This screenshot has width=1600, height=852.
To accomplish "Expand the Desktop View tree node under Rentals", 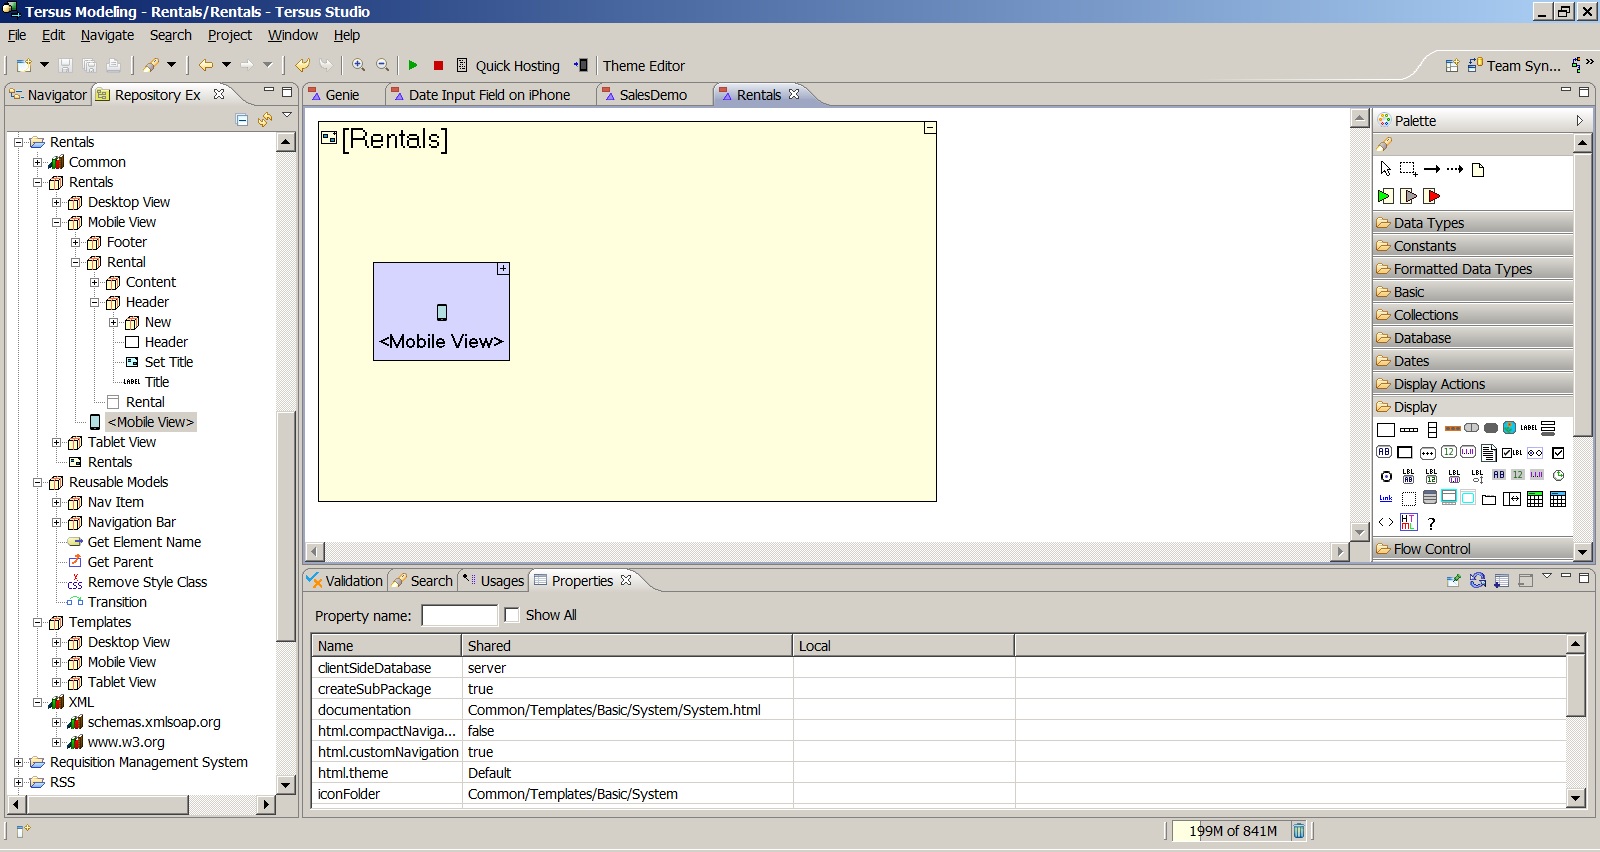I will [57, 202].
